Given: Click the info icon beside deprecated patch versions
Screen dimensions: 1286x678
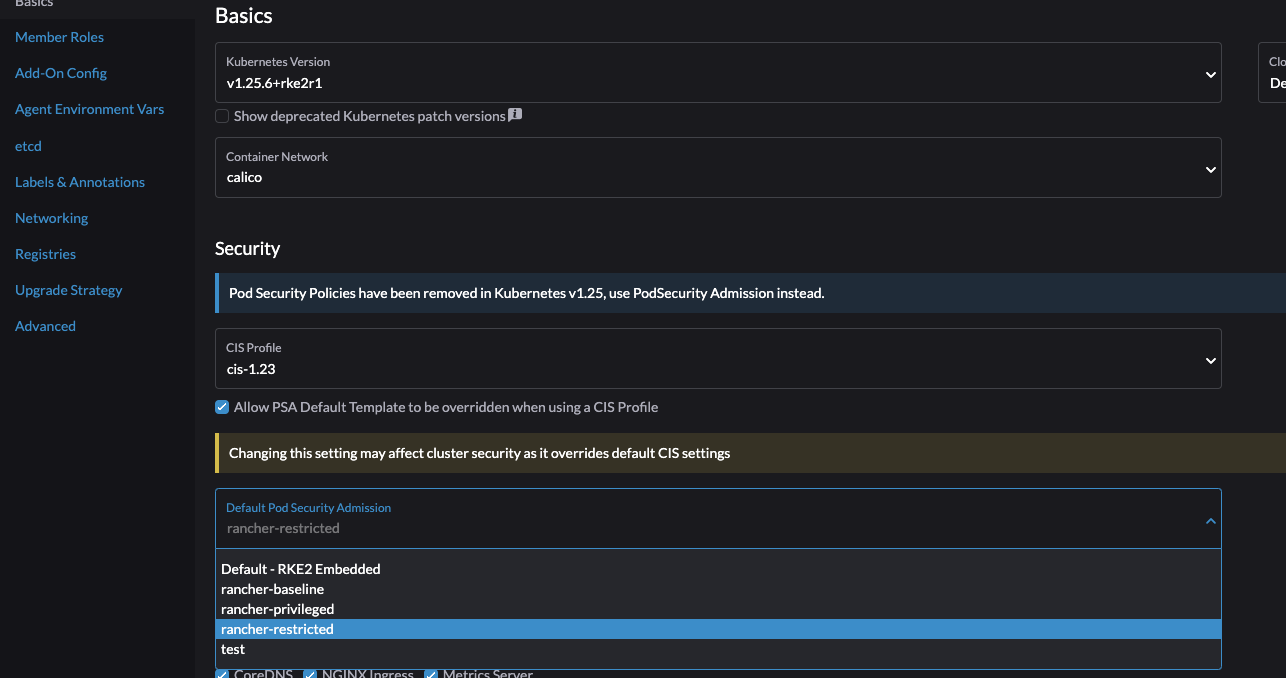Looking at the screenshot, I should tap(514, 115).
